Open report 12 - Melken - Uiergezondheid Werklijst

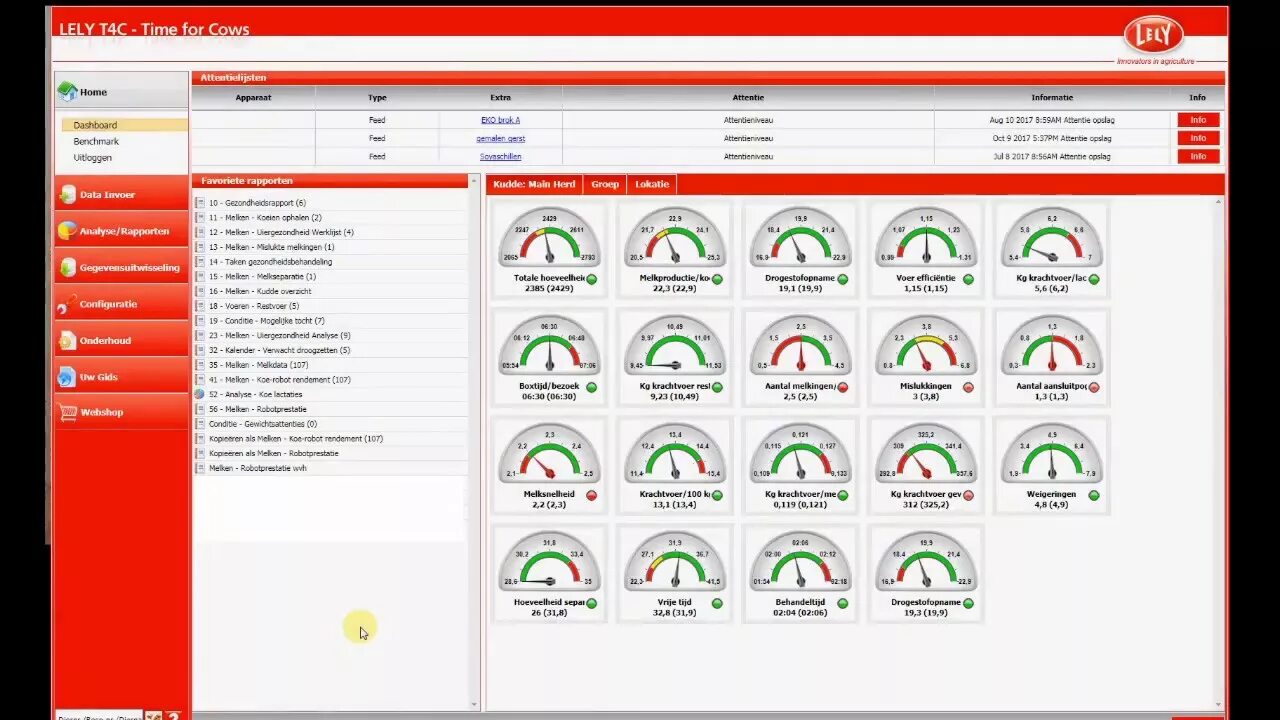coord(281,232)
